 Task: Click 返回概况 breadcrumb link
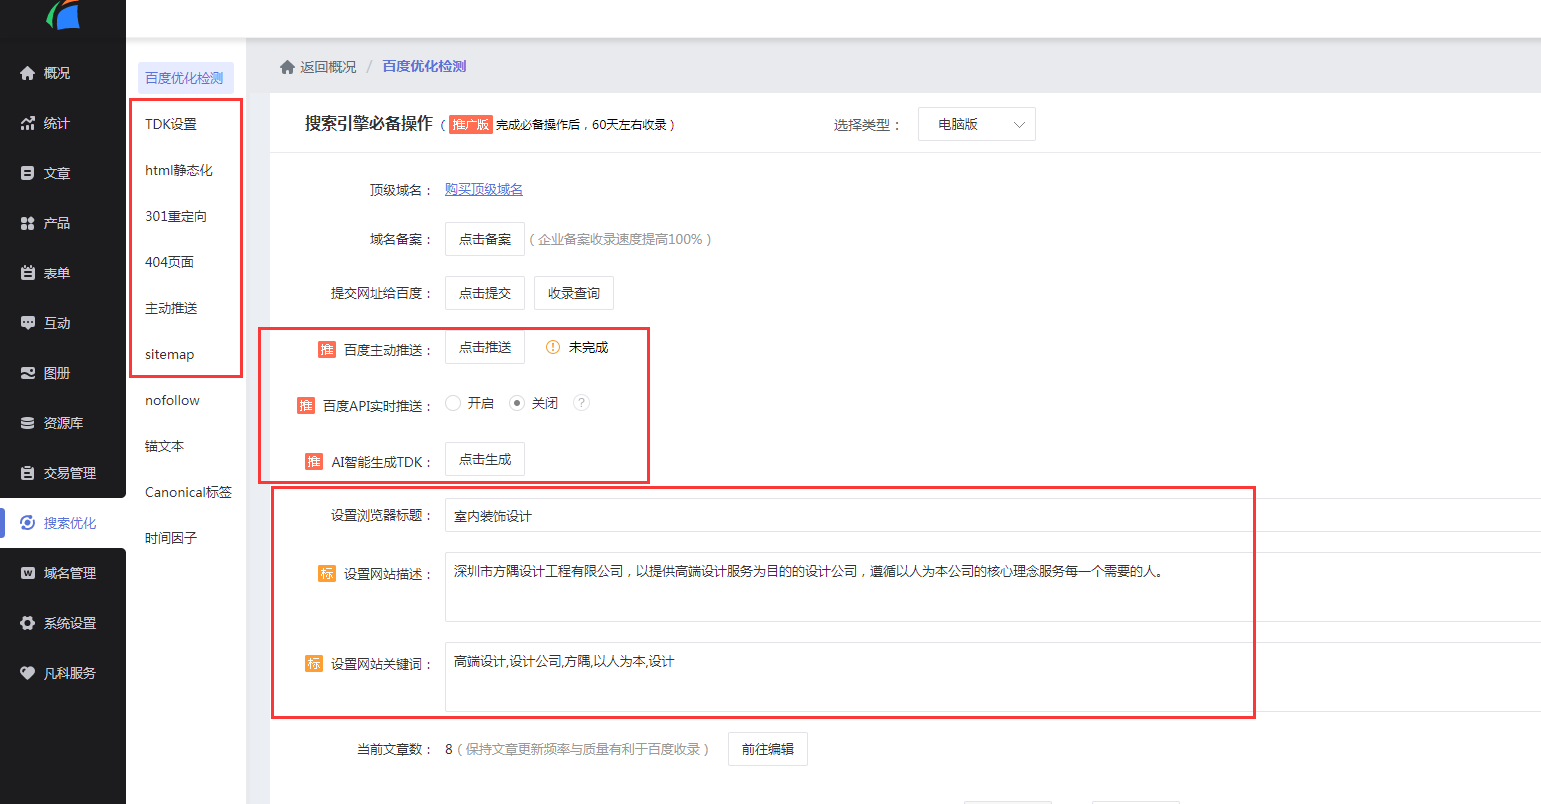coord(328,67)
